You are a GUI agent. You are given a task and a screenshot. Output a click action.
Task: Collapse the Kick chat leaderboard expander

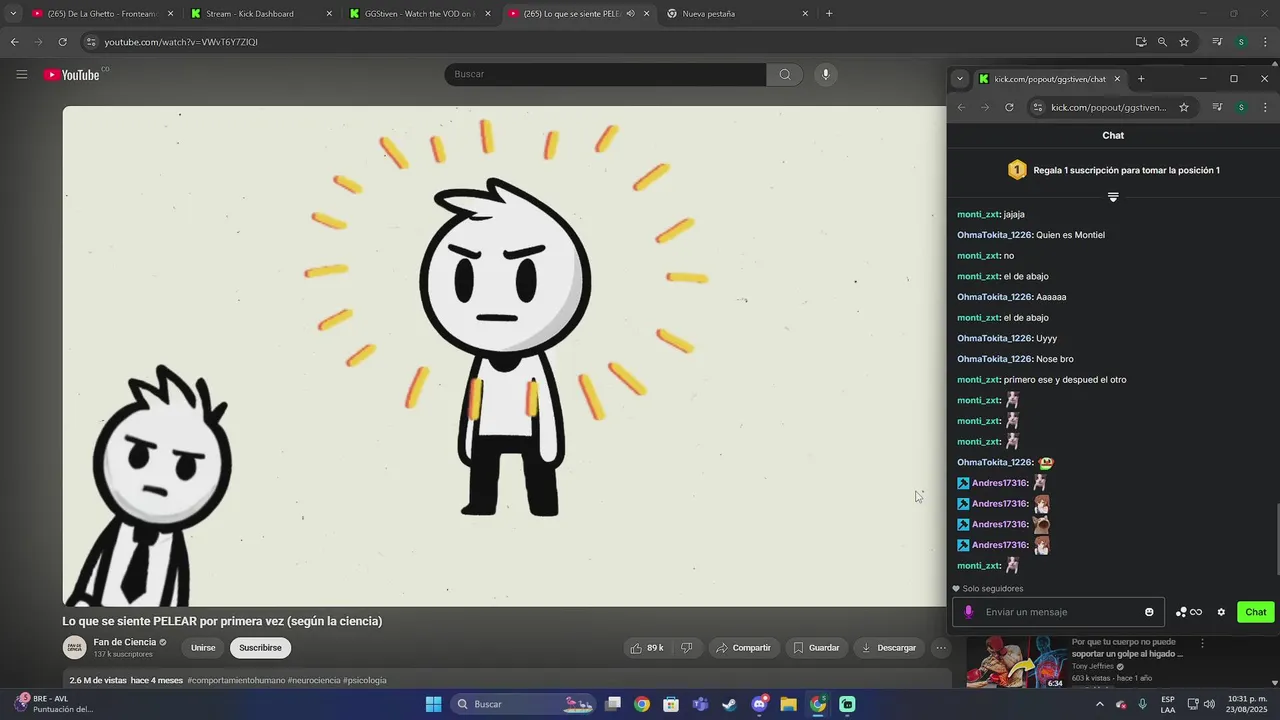coord(1113,197)
